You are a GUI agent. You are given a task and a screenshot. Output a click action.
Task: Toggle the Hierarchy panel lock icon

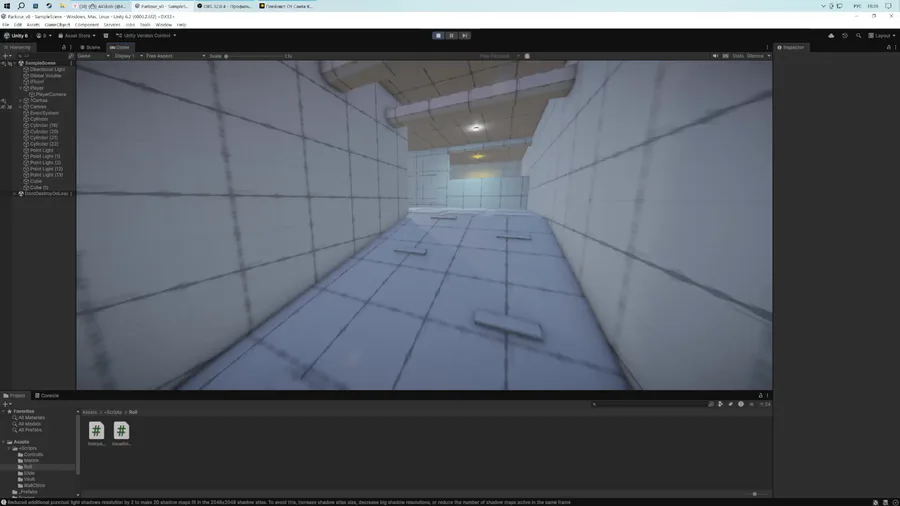pos(64,48)
